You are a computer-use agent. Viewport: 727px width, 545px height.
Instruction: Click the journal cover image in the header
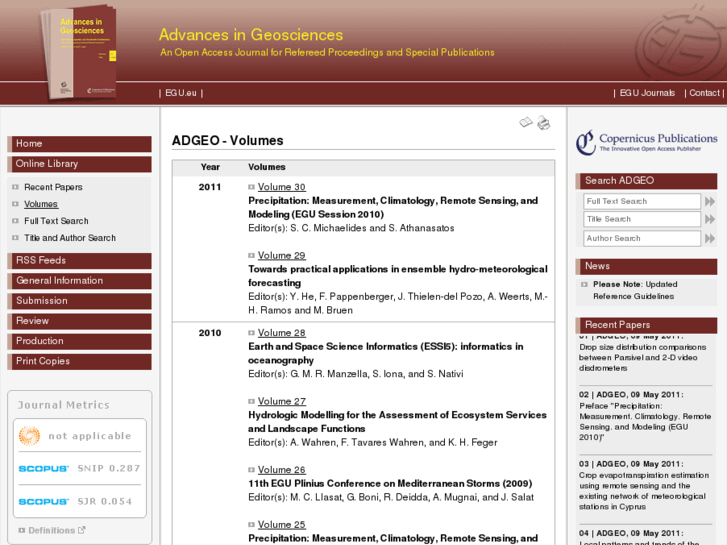click(x=80, y=52)
